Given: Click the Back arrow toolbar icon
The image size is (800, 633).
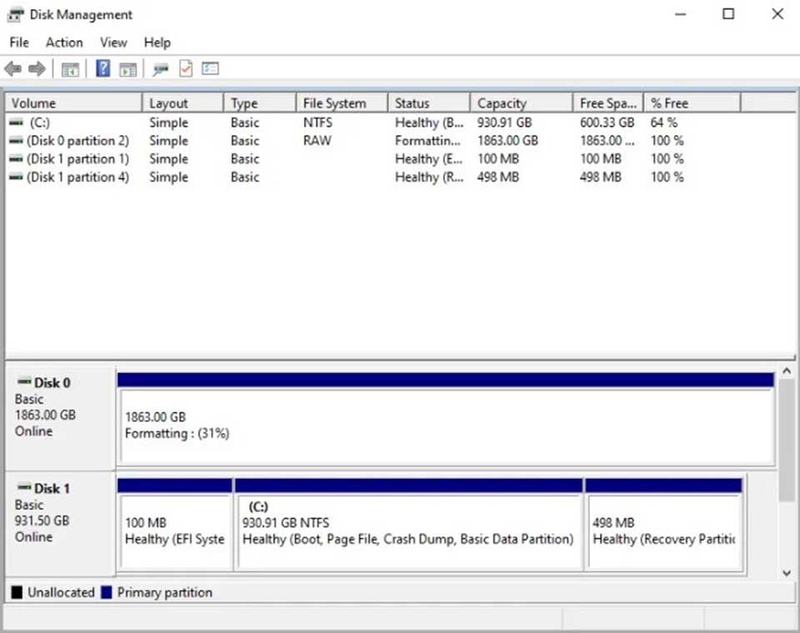Looking at the screenshot, I should click(13, 69).
